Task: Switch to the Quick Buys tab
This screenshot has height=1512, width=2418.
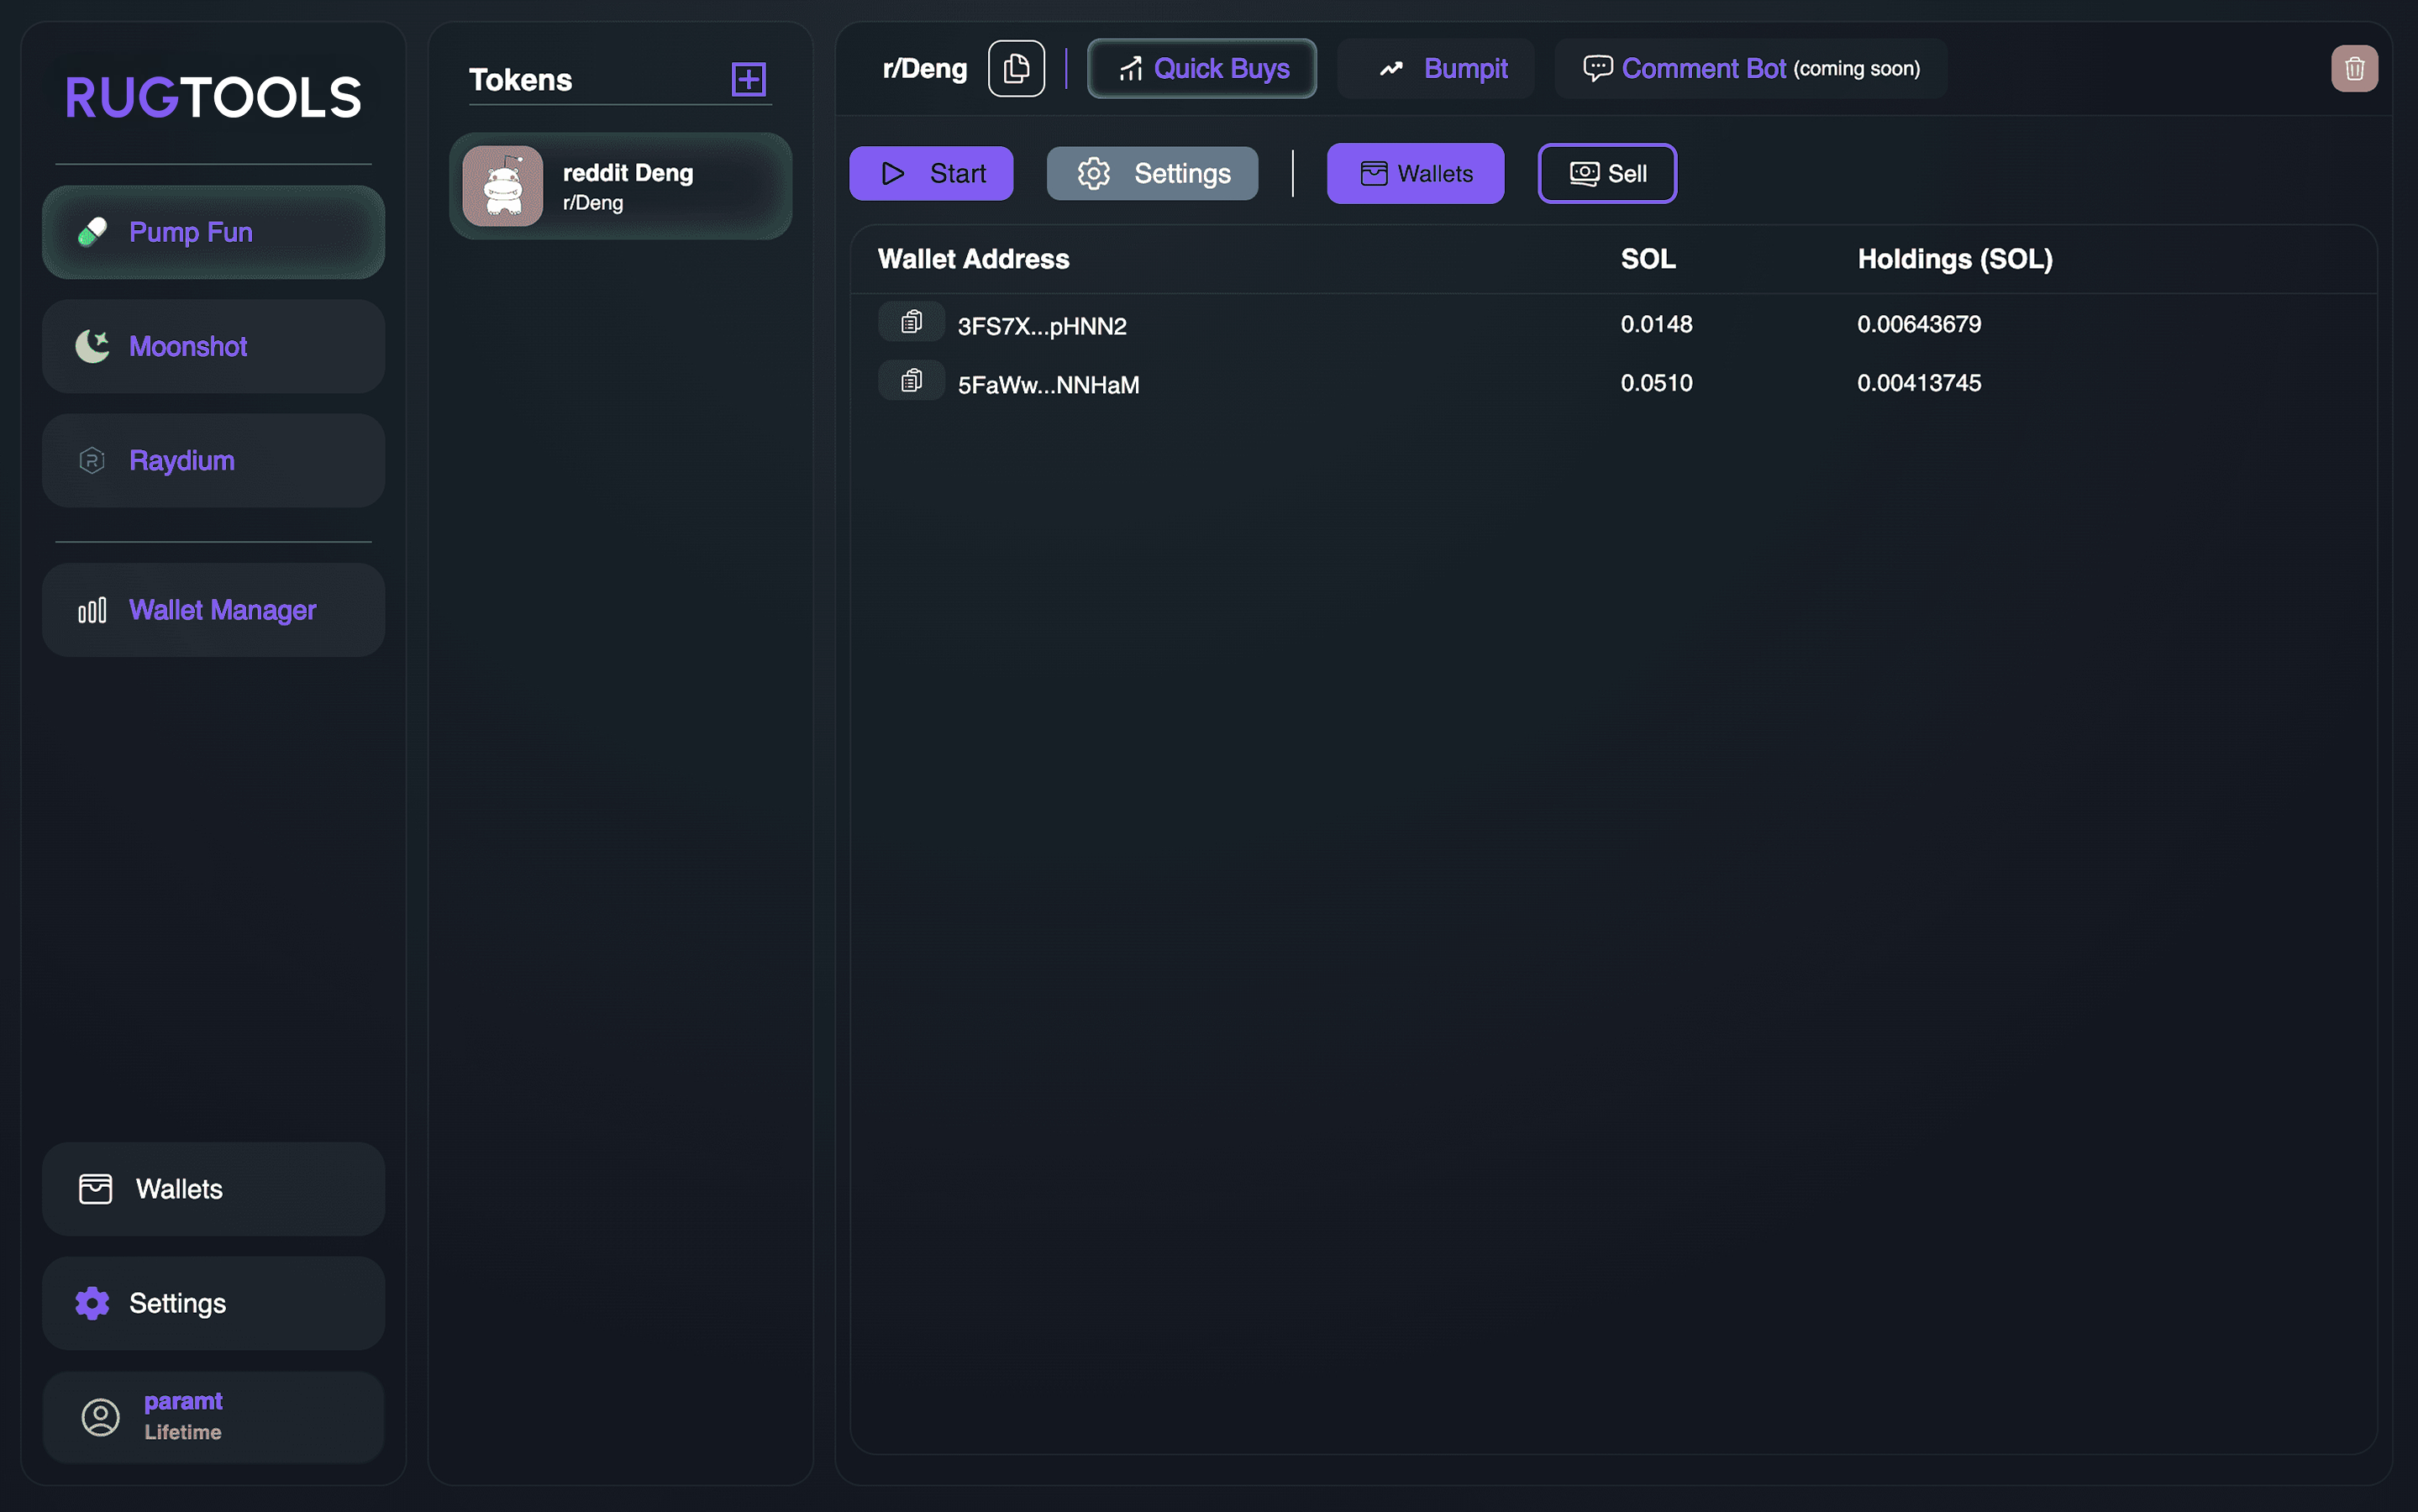Action: 1202,68
